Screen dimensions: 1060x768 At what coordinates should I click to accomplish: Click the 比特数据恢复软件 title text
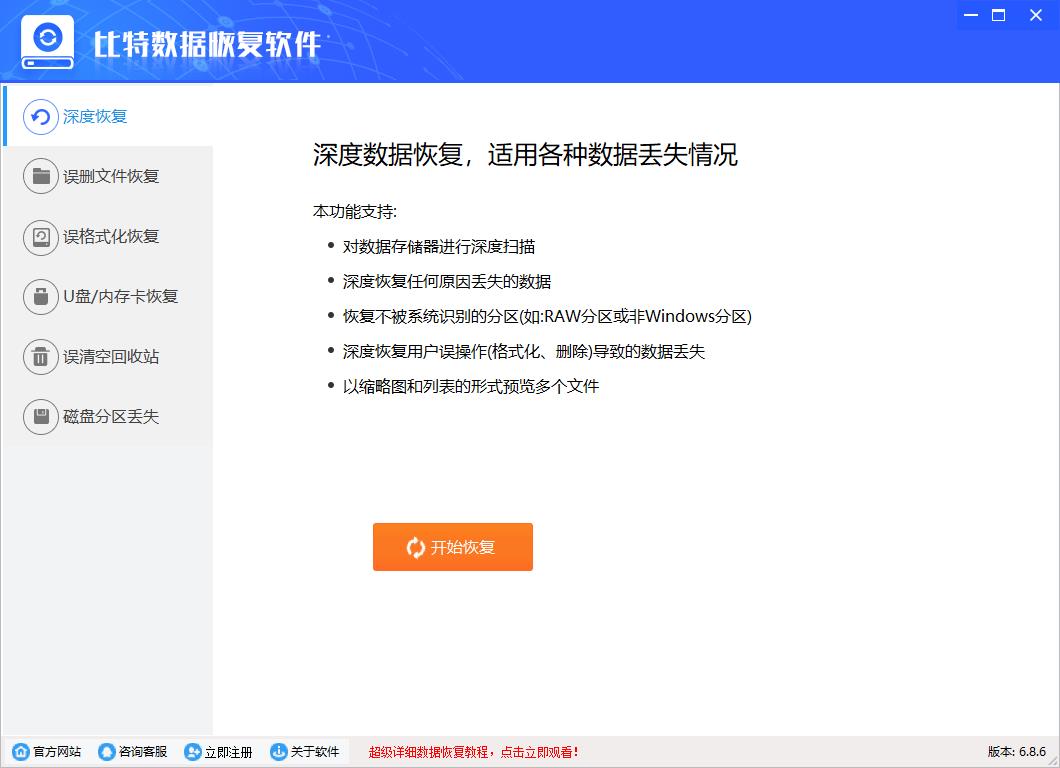tap(207, 45)
